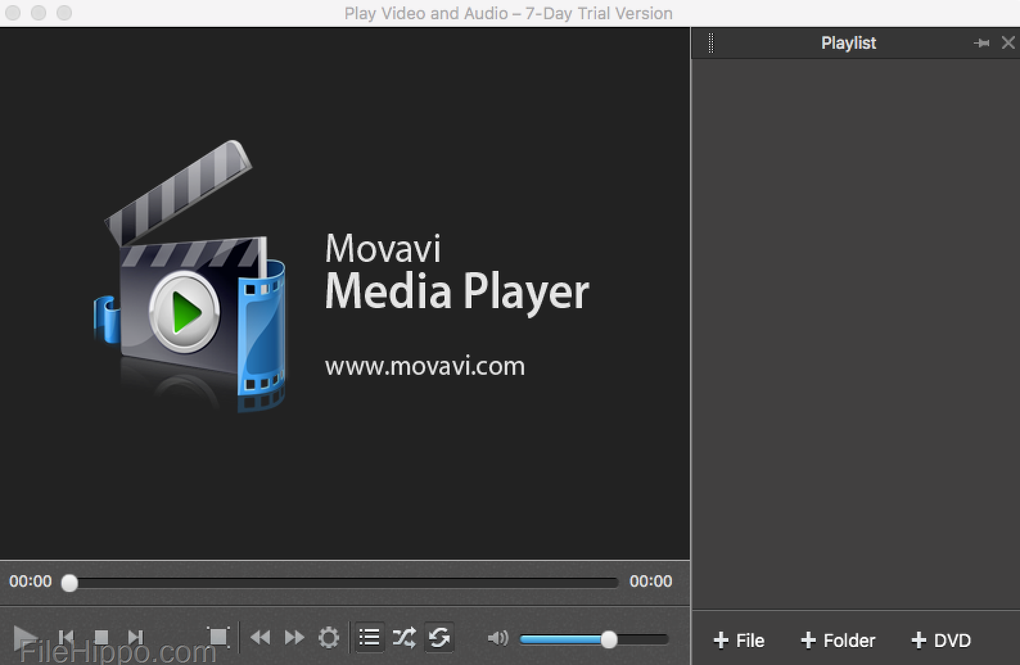Screen dimensions: 1020x665
Task: Enter full screen mode icon
Action: 218,637
